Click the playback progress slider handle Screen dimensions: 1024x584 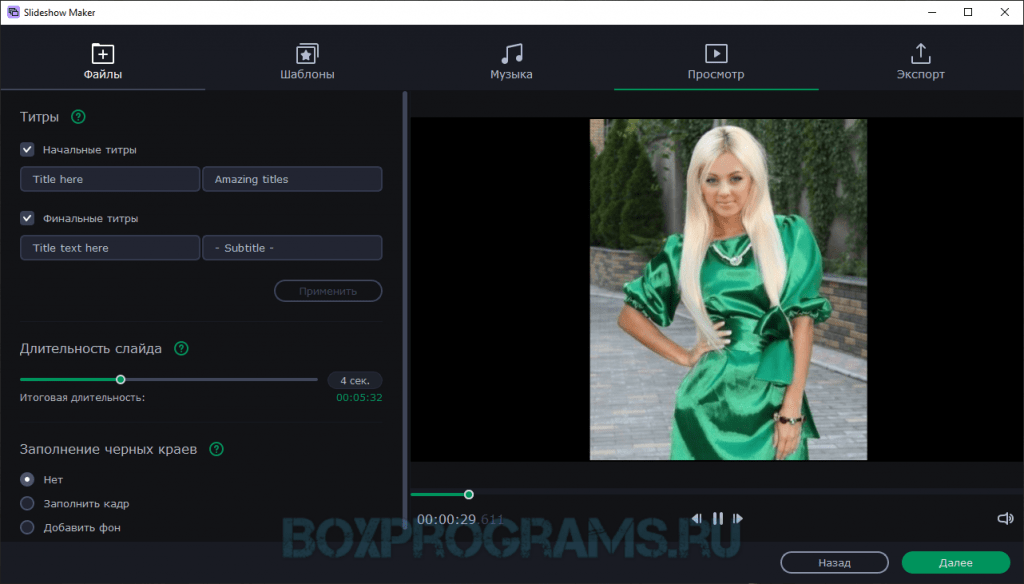tap(468, 495)
